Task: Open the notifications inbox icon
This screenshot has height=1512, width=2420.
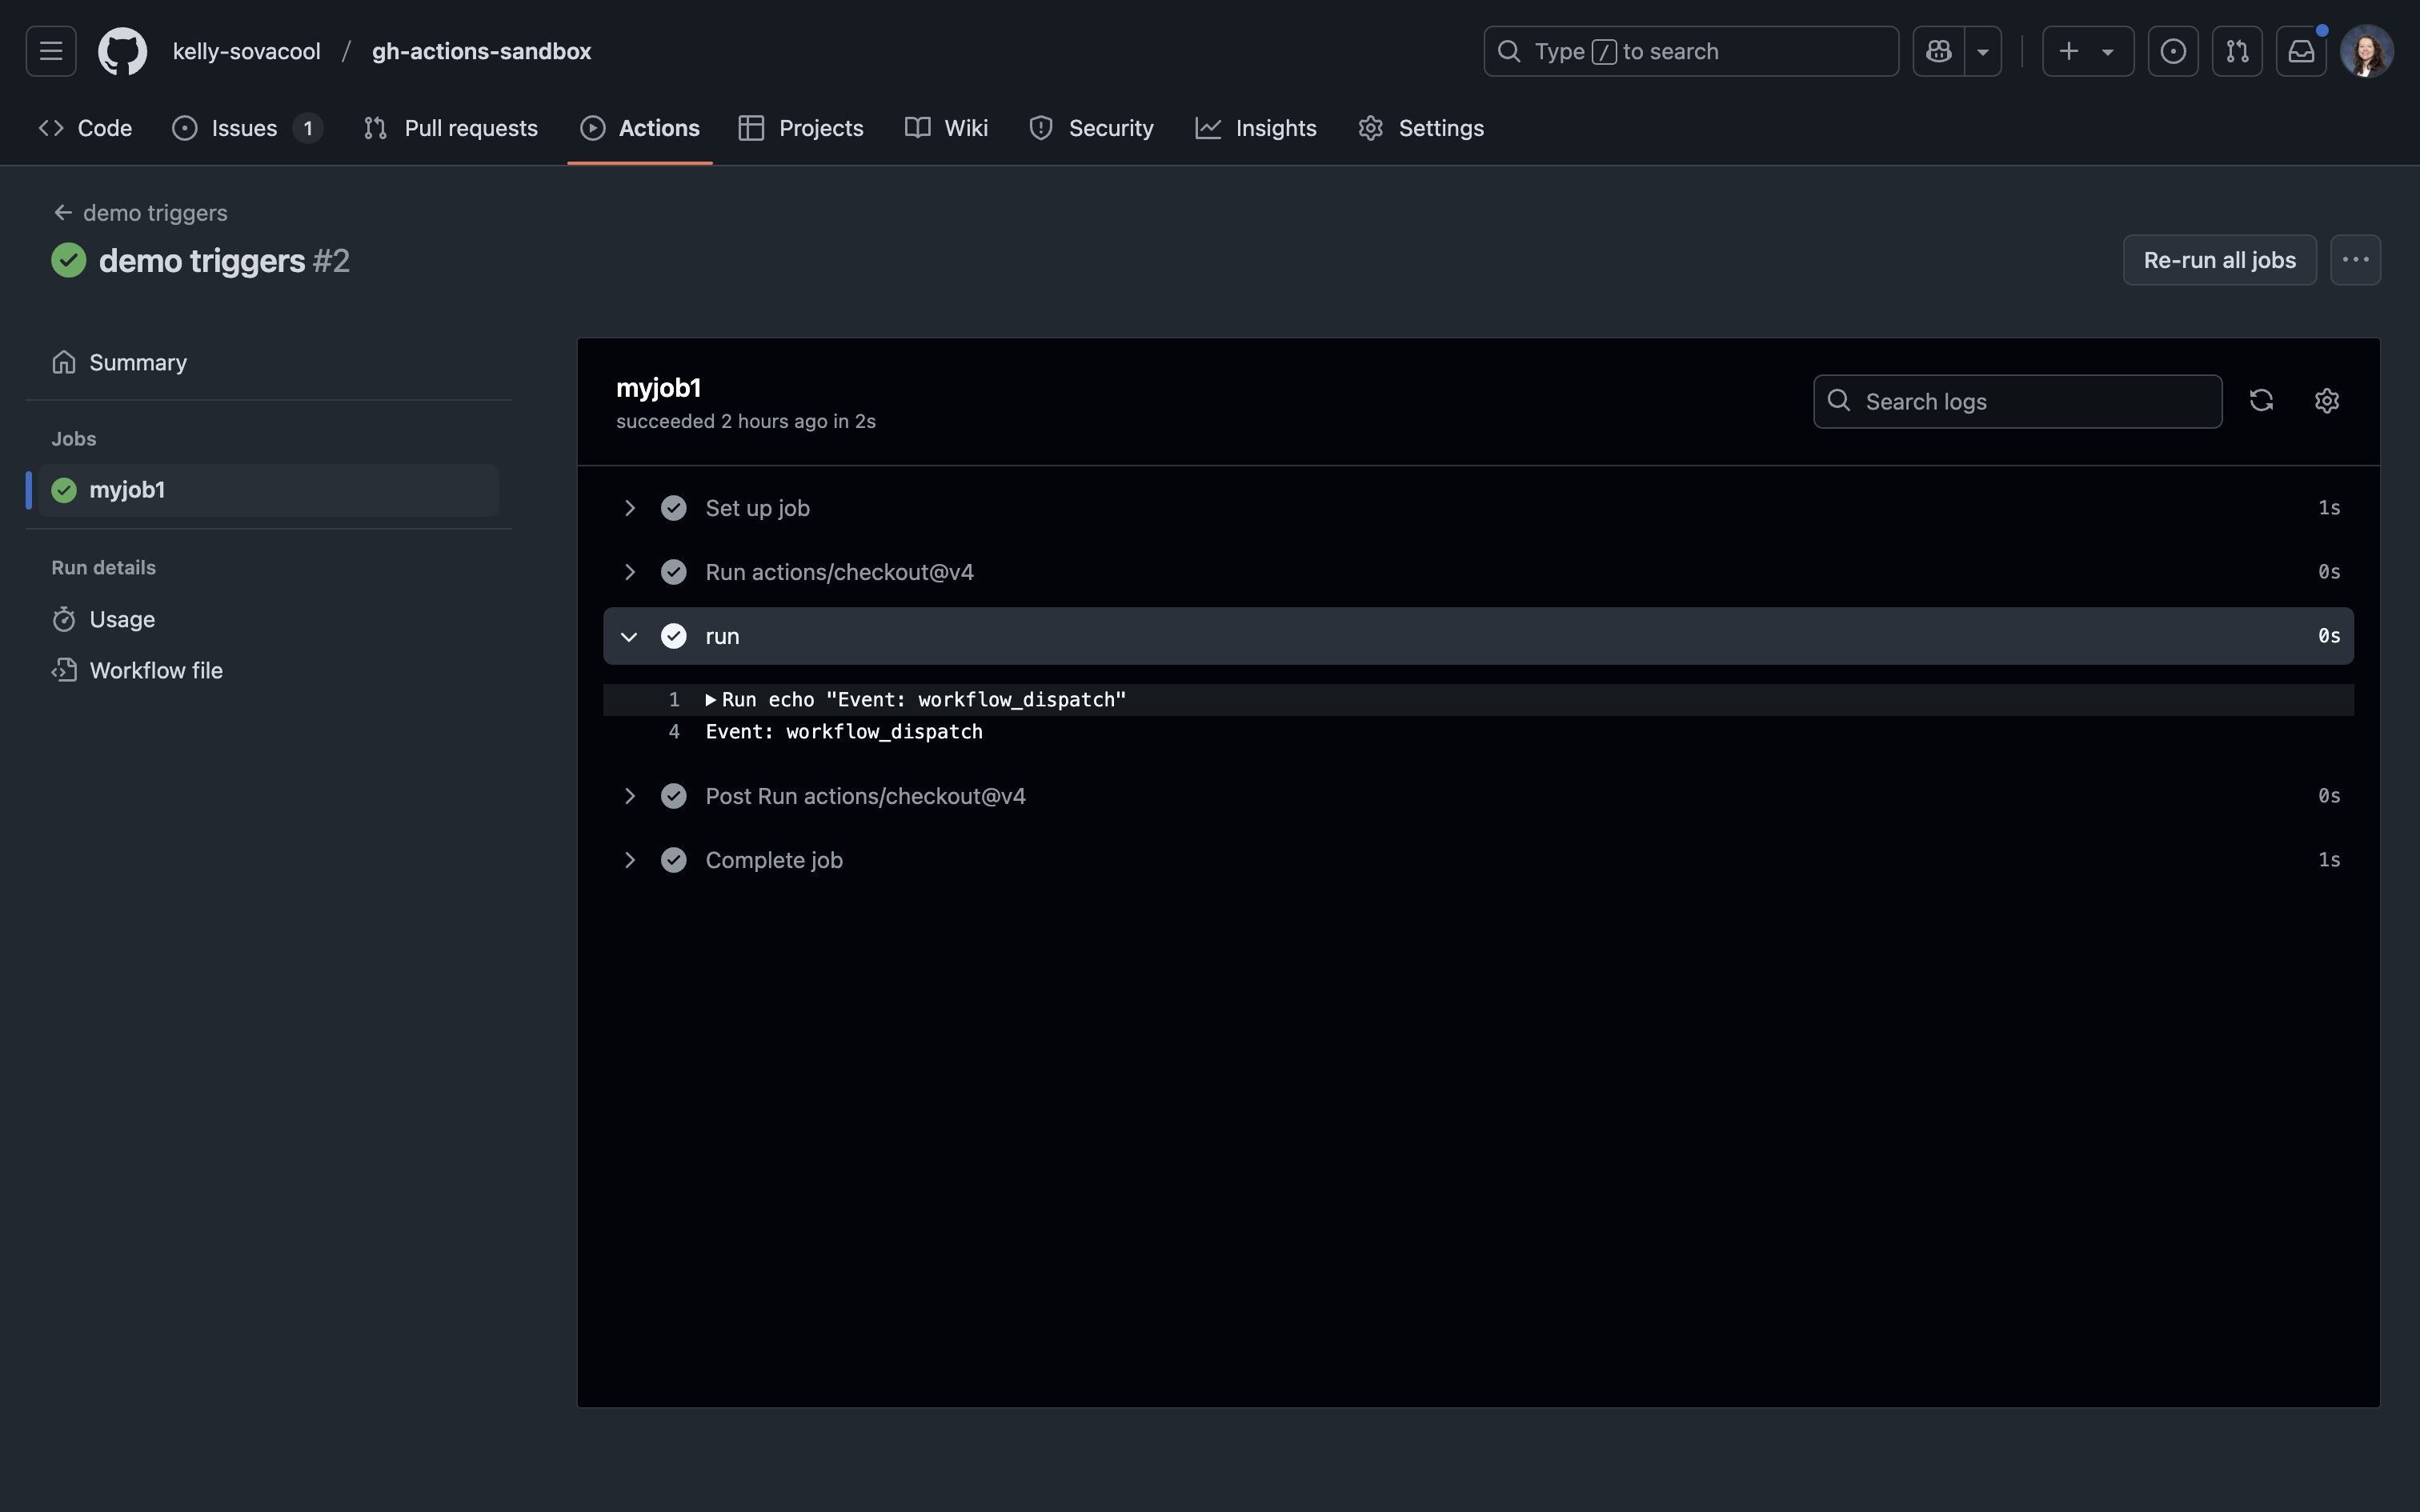Action: [x=2301, y=51]
